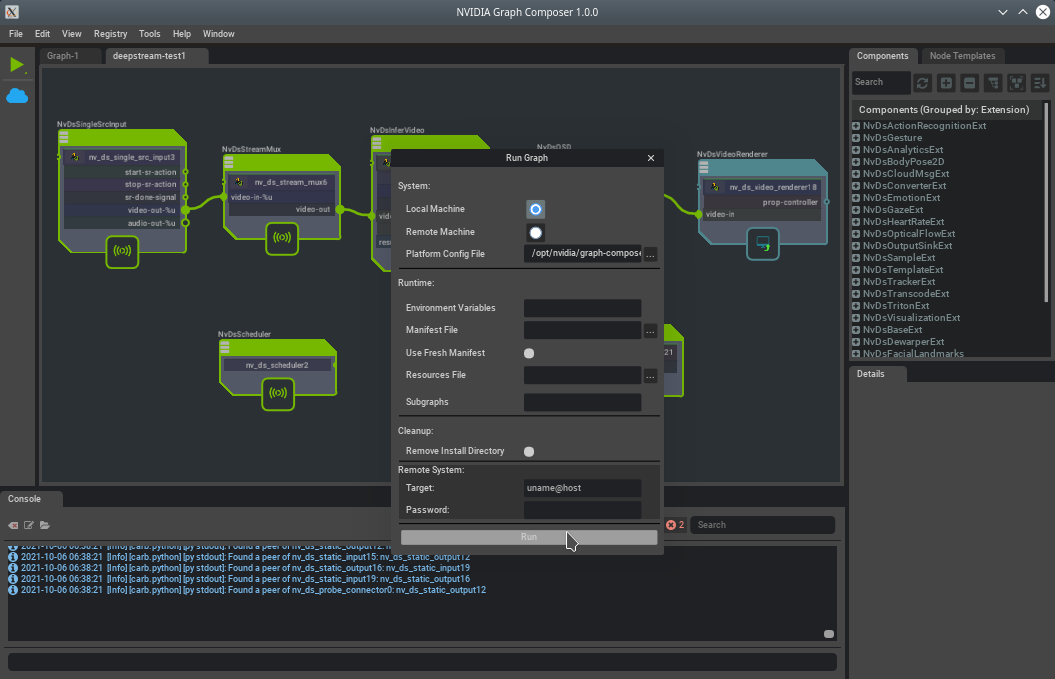Select the Remote Machine radio button

[x=536, y=232]
